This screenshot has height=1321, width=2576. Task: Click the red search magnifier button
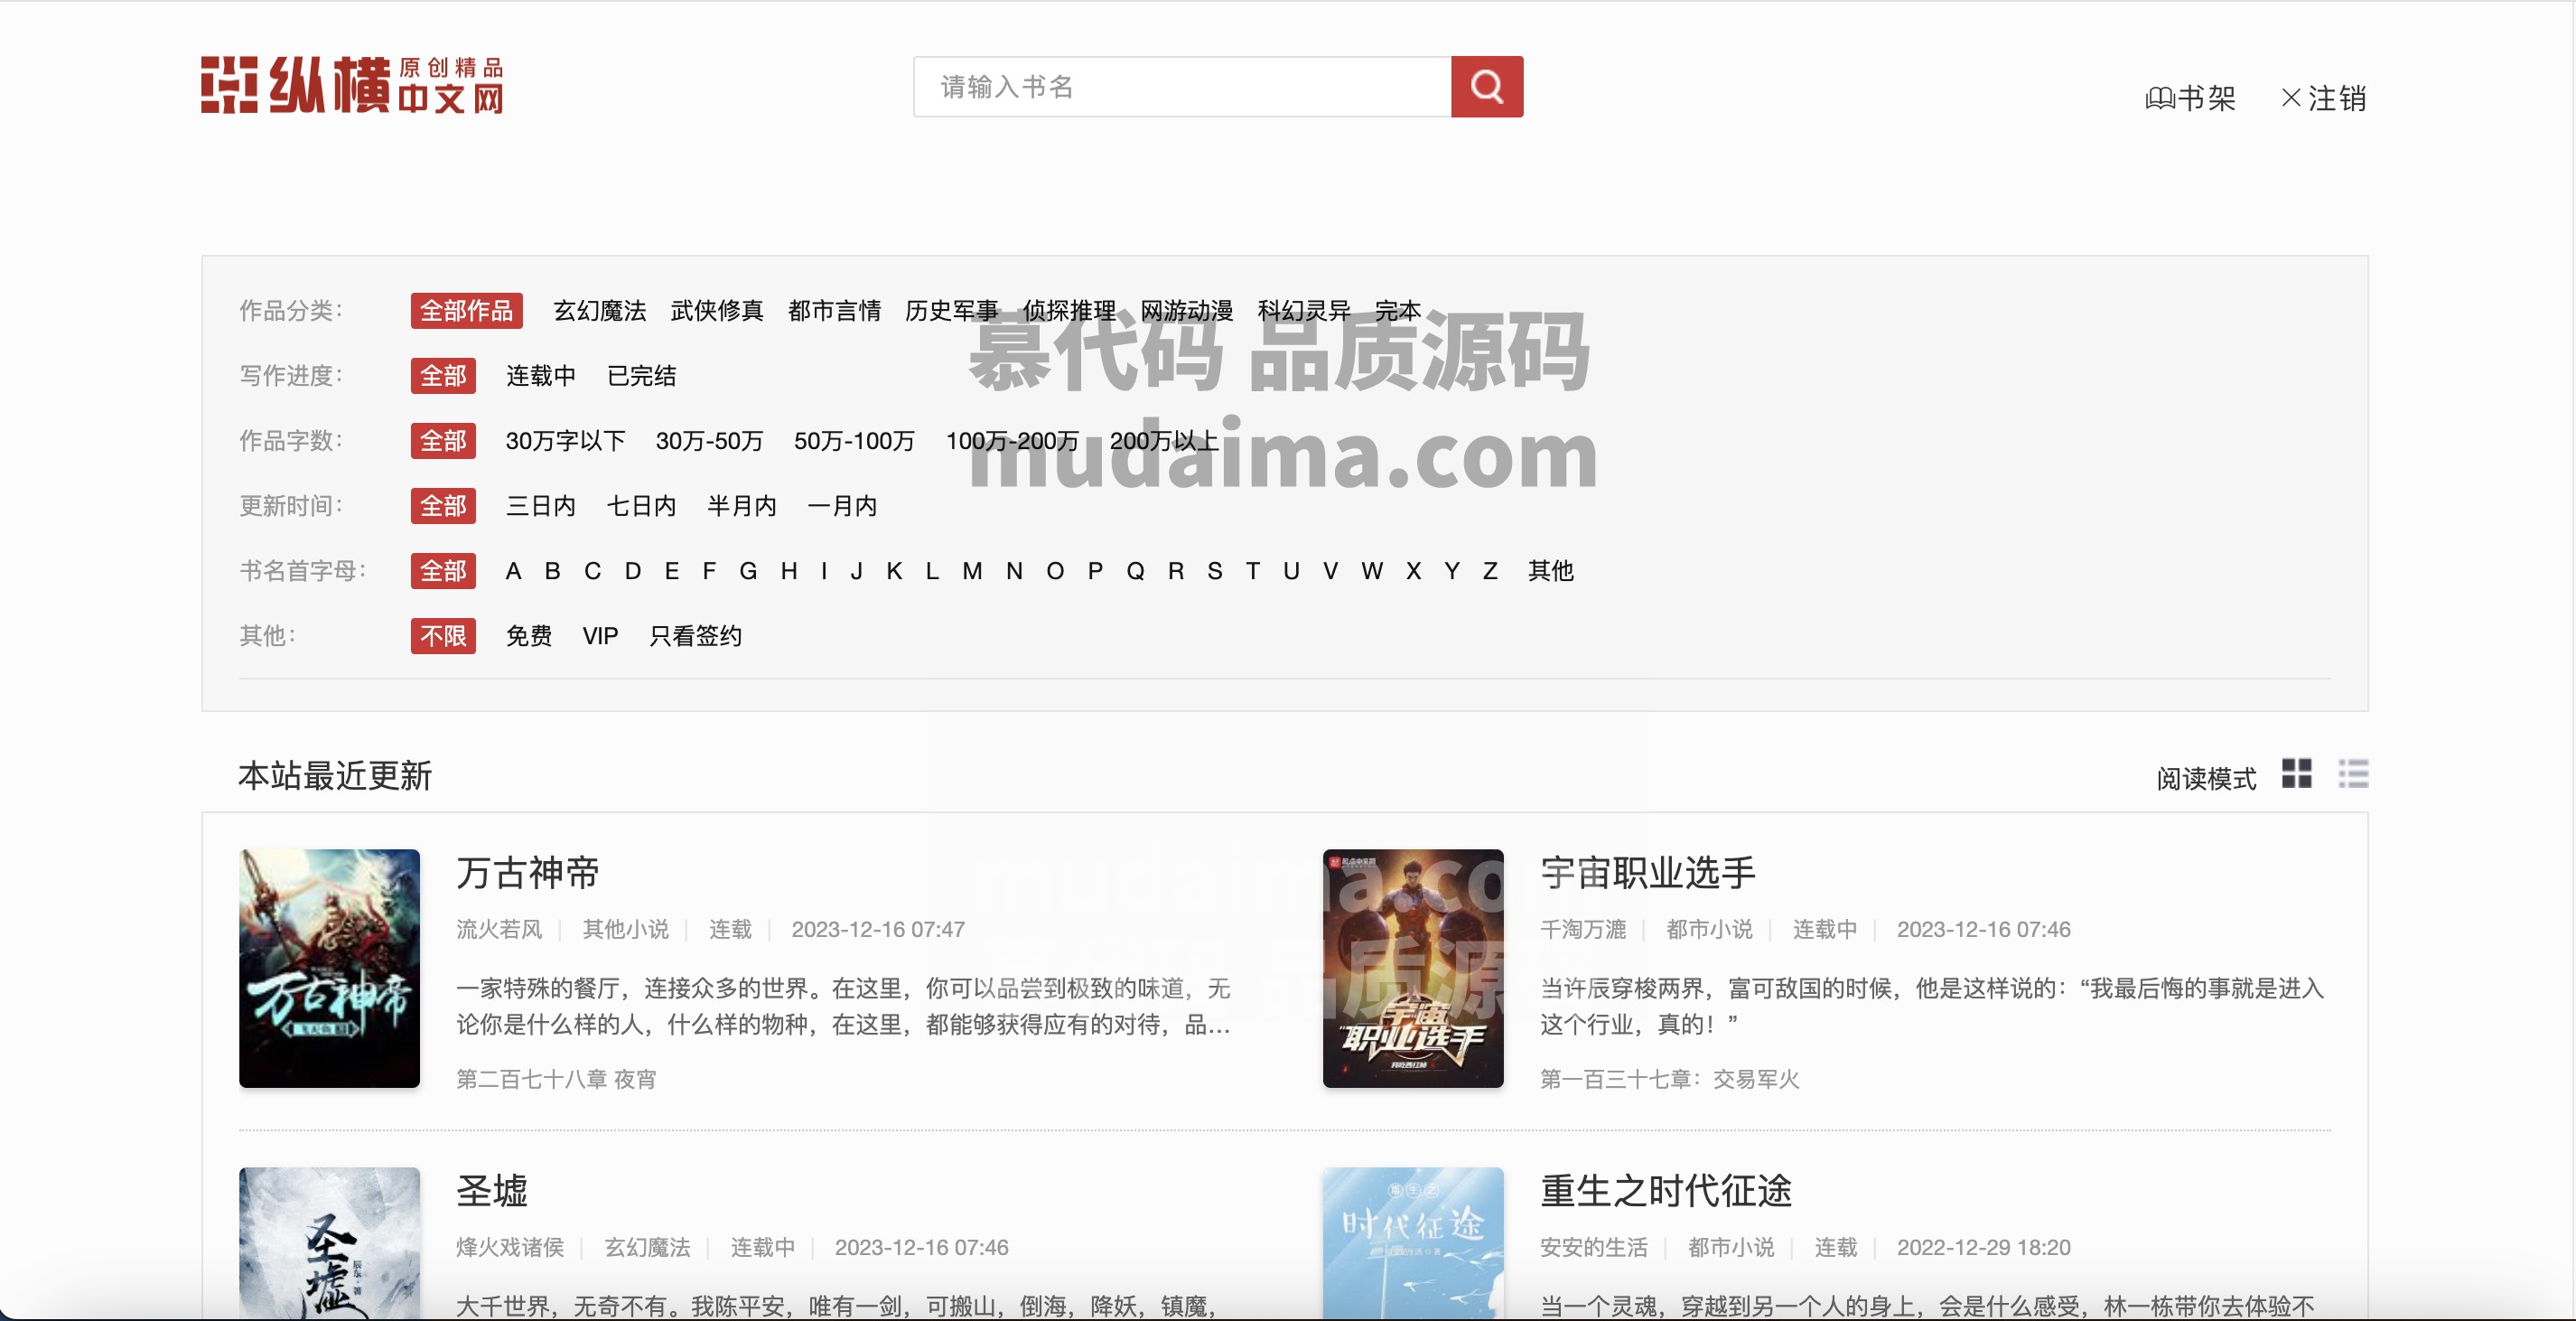[1486, 87]
